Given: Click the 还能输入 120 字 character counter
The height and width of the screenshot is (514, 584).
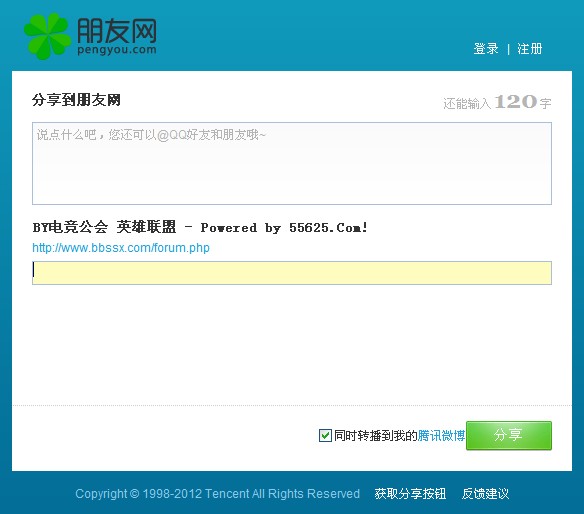Looking at the screenshot, I should click(x=497, y=102).
